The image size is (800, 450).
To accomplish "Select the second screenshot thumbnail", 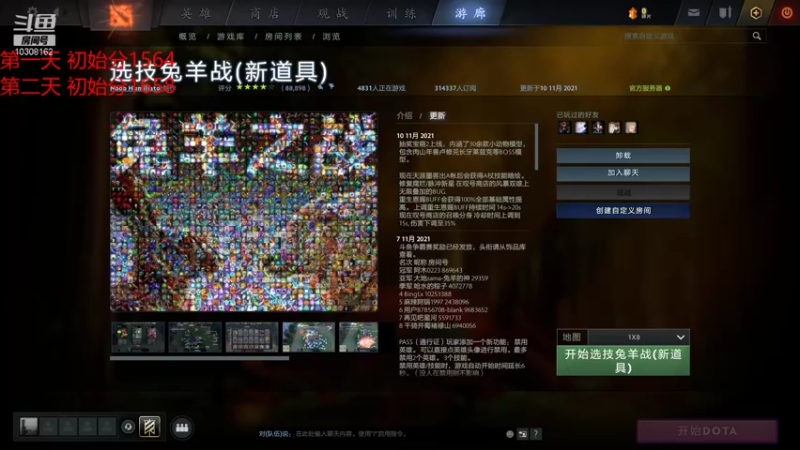I will click(195, 337).
